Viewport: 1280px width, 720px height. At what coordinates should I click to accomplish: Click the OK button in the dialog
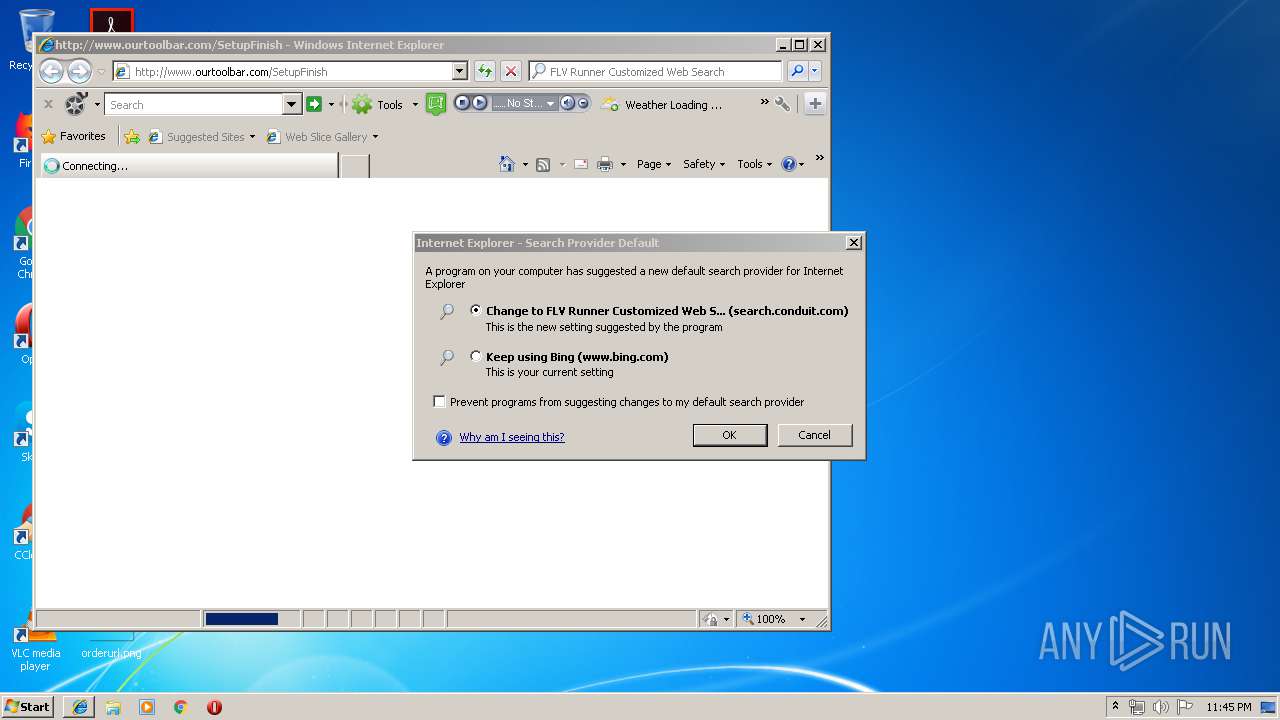coord(730,435)
